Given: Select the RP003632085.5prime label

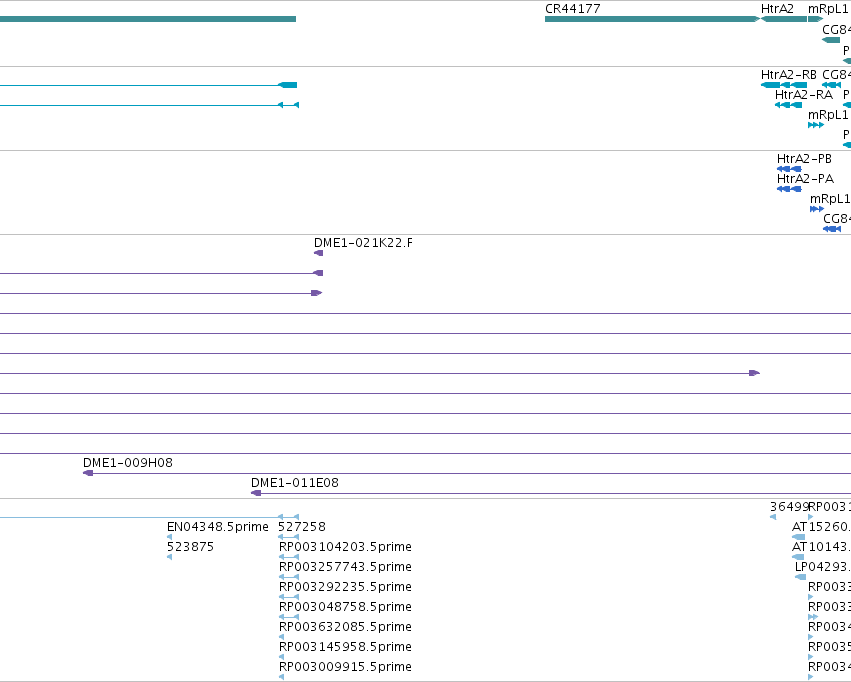Looking at the screenshot, I should click(x=345, y=627).
